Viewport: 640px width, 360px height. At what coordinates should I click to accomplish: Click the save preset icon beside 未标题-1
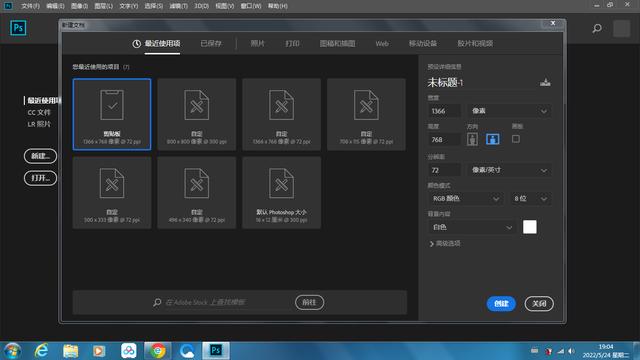tap(545, 82)
